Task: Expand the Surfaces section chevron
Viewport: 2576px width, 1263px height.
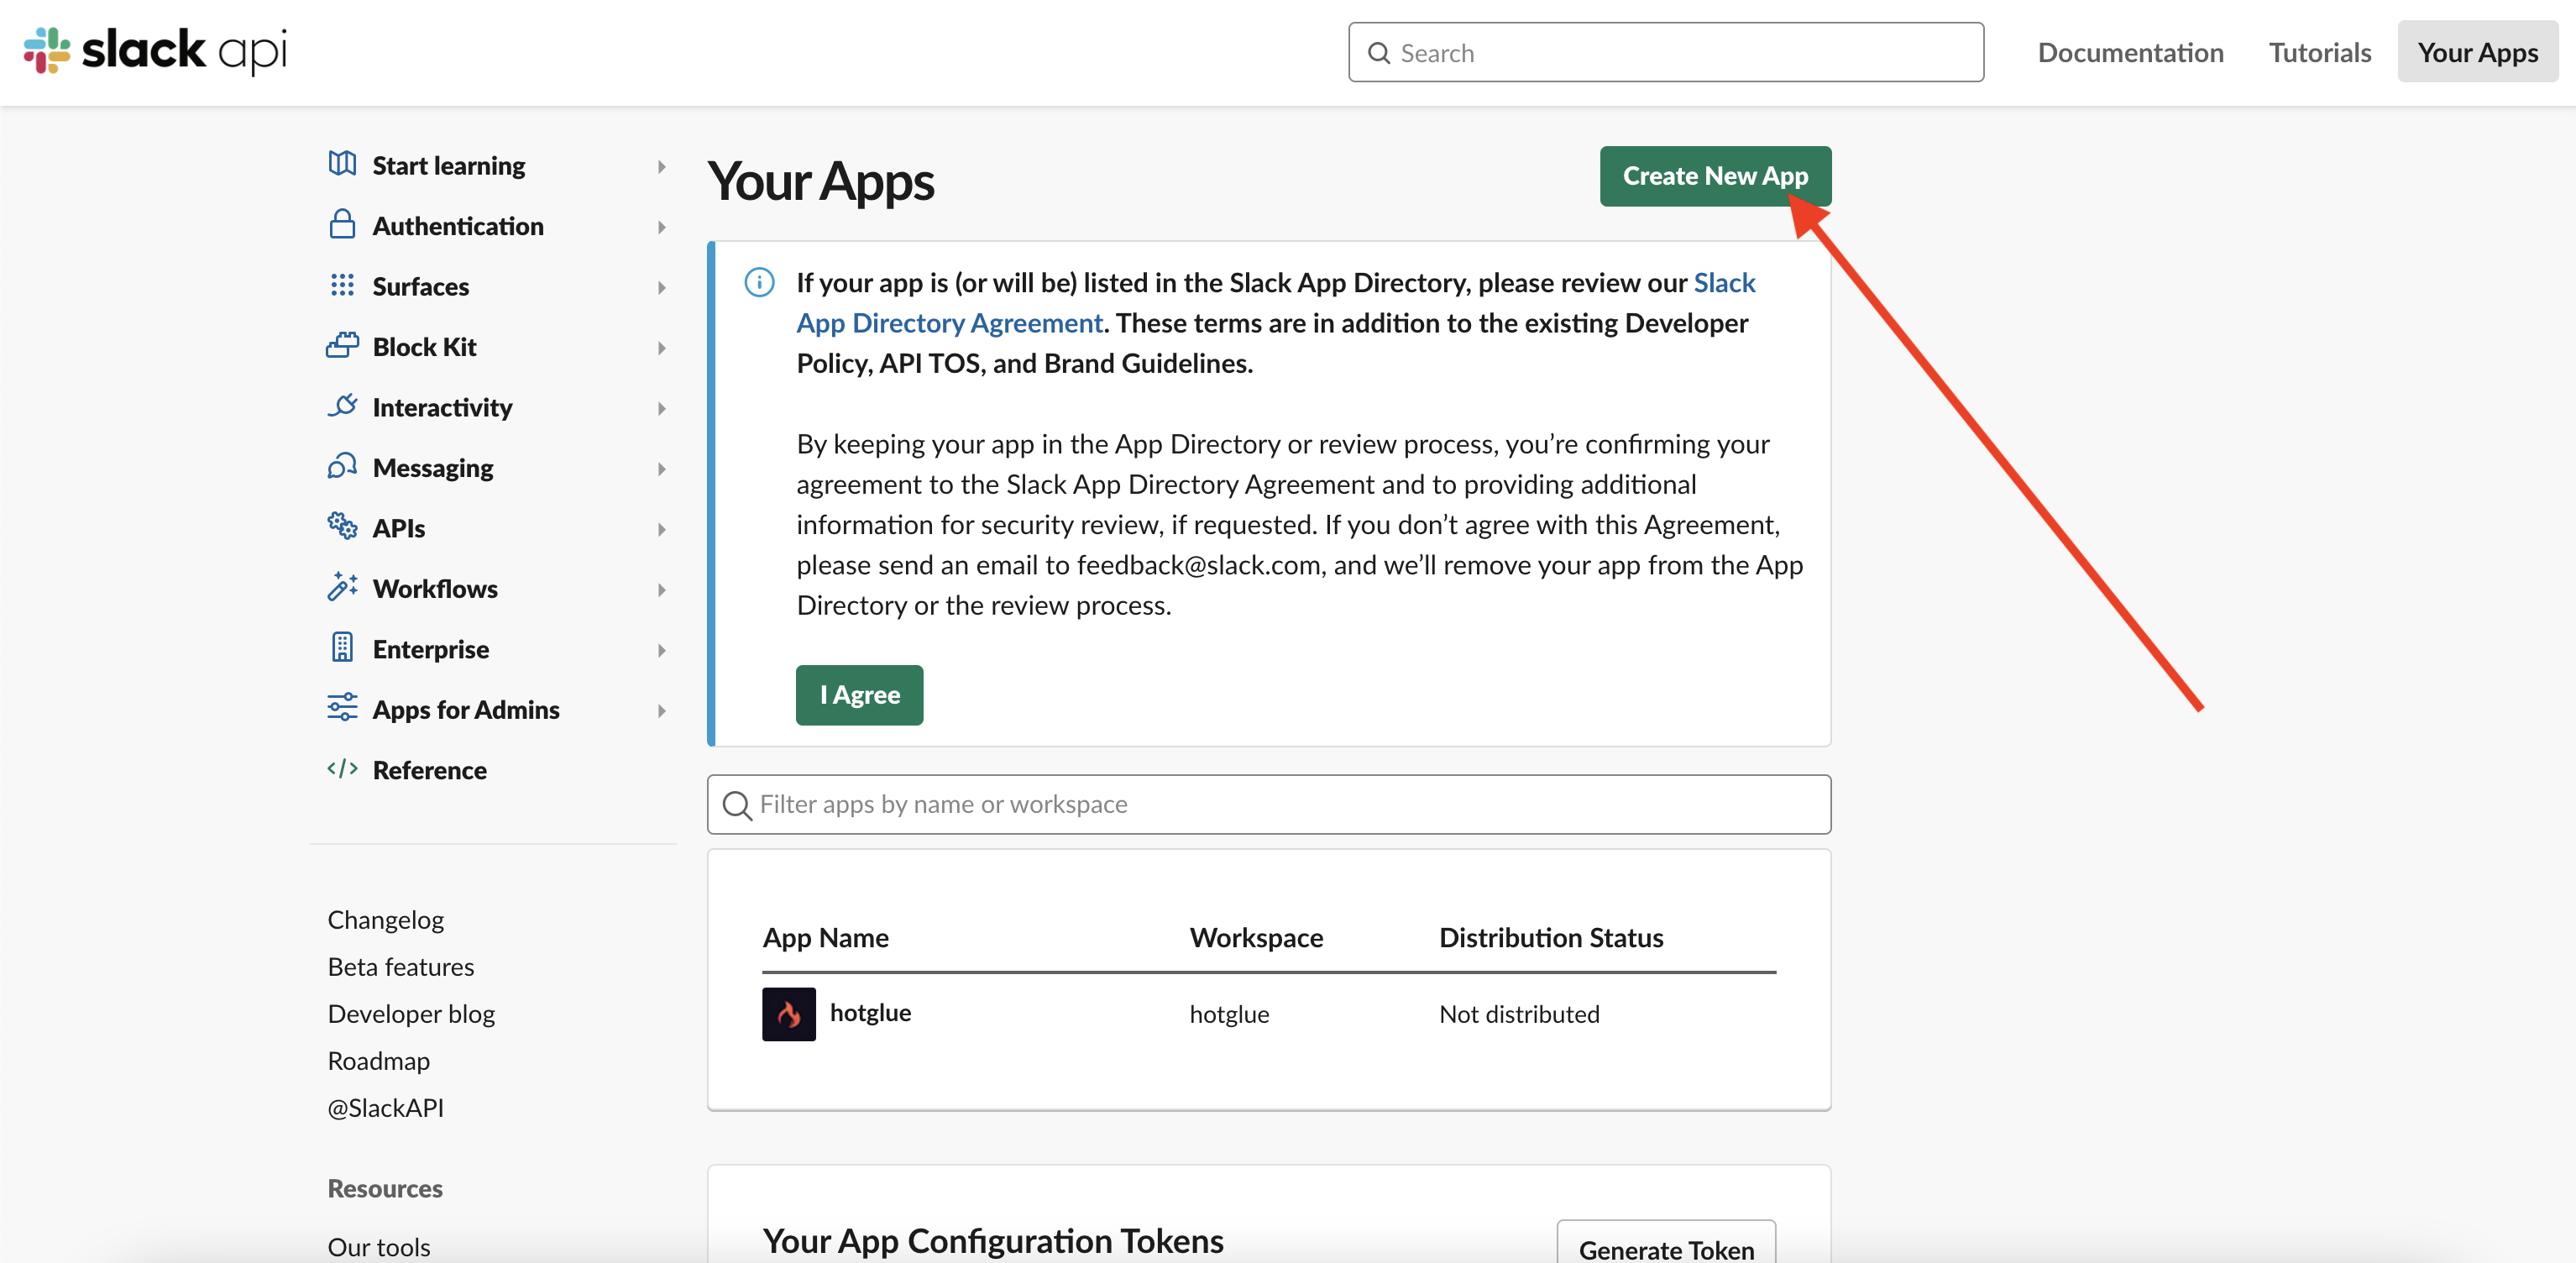Action: [x=661, y=288]
